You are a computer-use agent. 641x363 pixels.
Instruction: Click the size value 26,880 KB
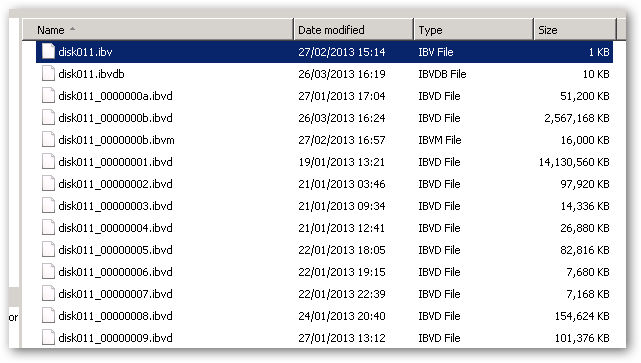[x=585, y=228]
